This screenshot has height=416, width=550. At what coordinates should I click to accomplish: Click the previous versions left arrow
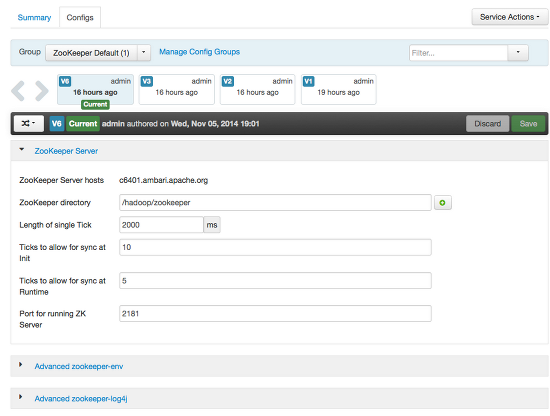(x=18, y=91)
